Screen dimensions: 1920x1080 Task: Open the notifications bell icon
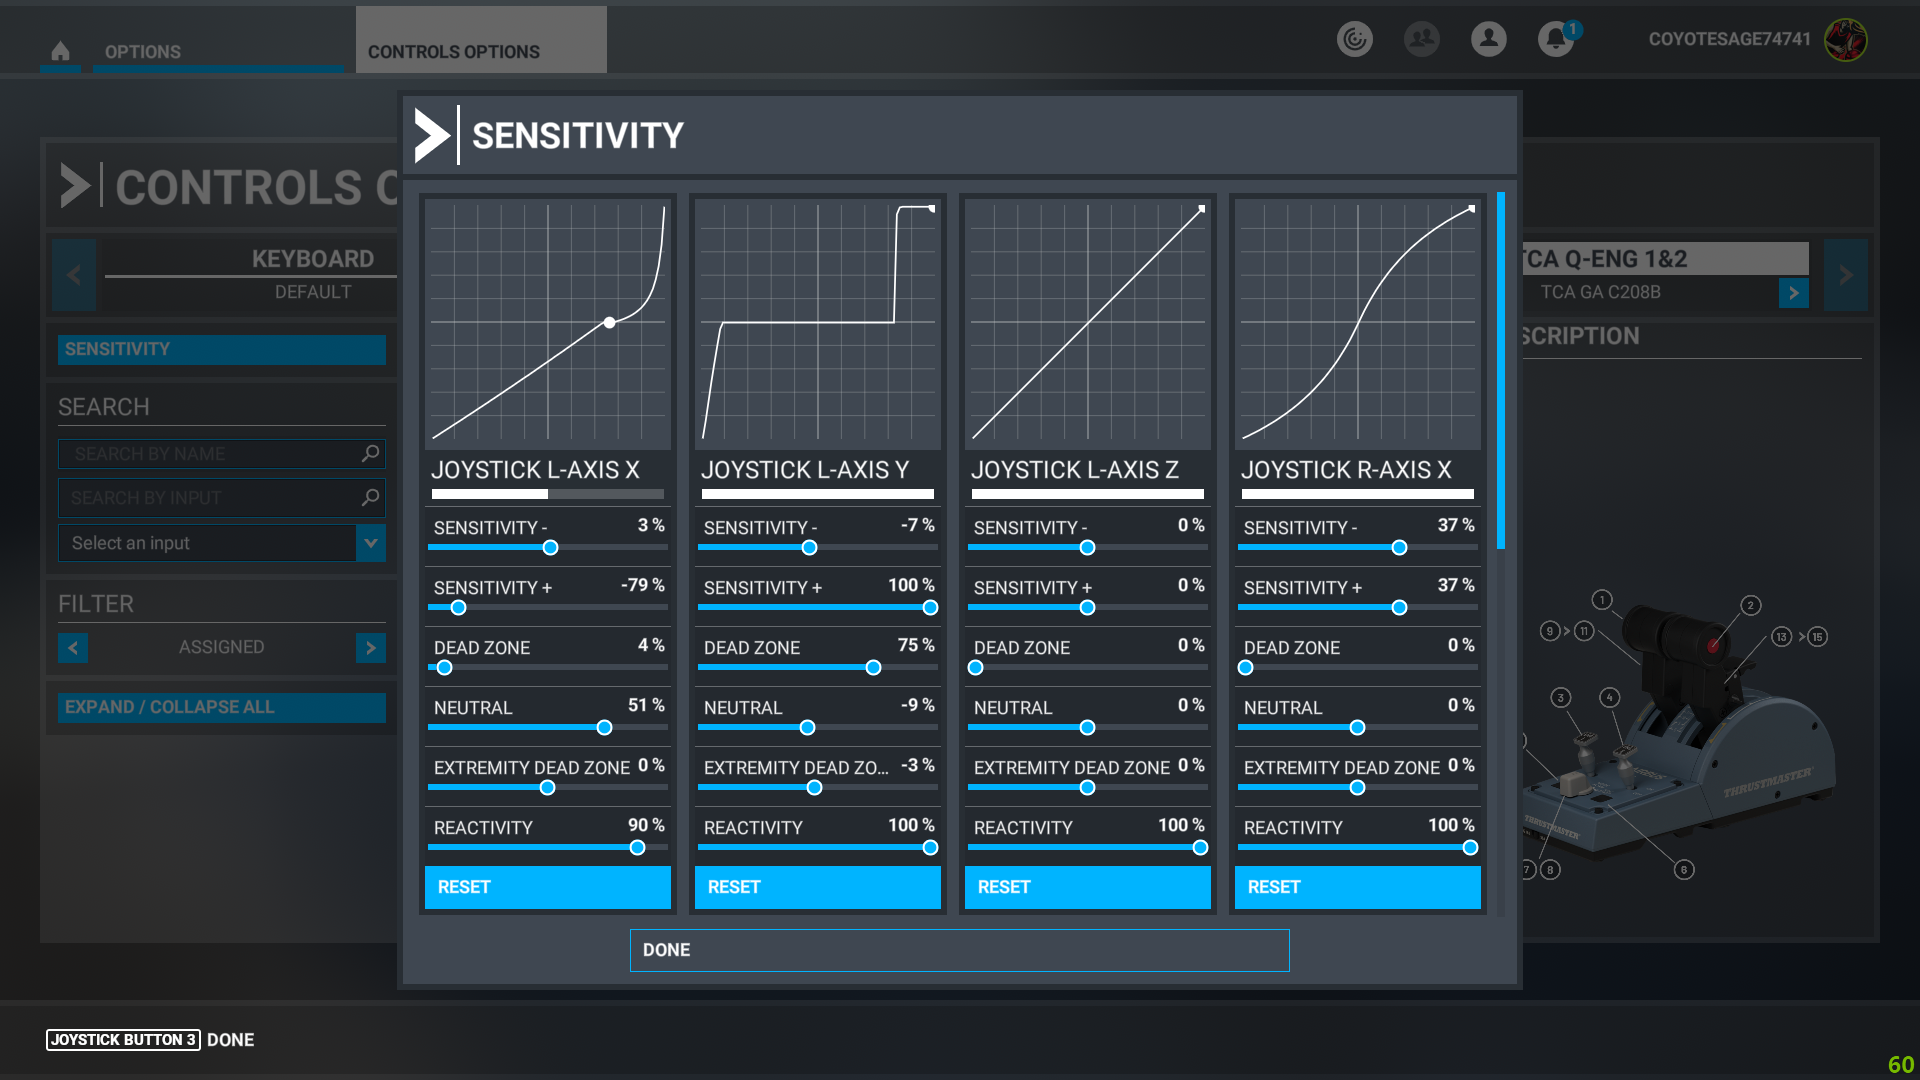coord(1555,39)
